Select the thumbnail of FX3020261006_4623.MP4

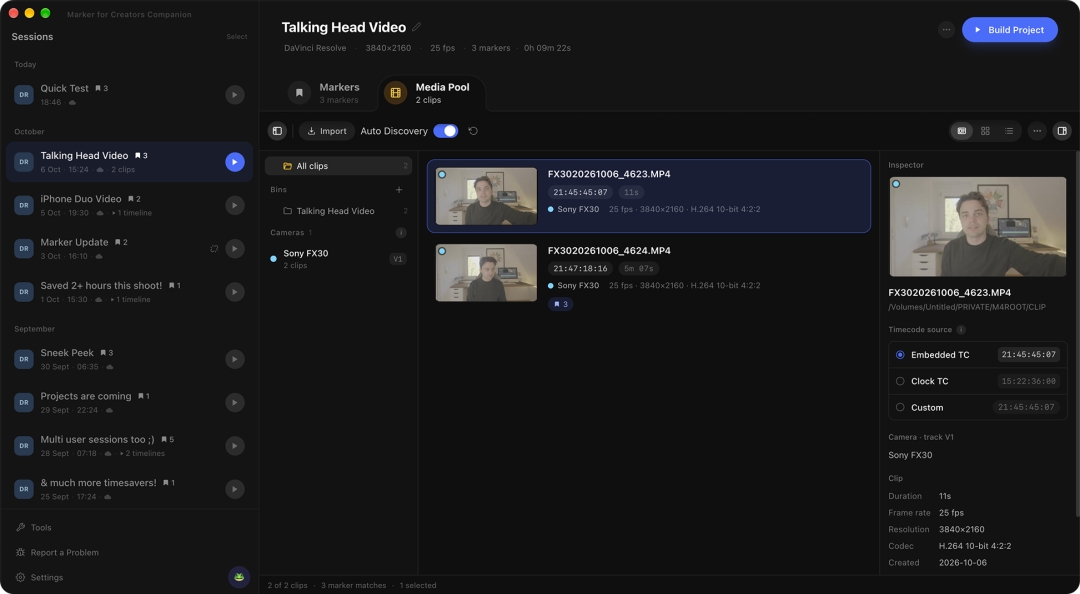486,196
